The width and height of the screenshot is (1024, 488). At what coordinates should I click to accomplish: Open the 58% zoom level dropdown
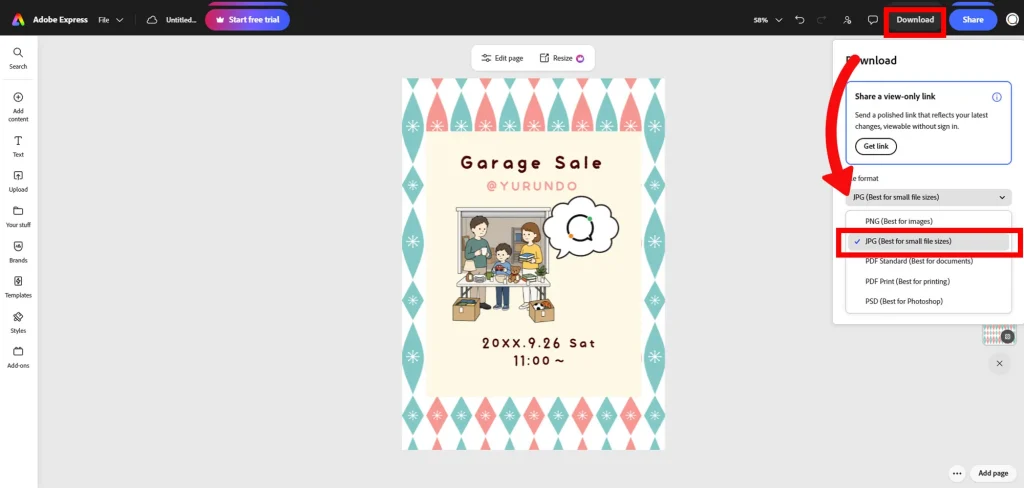768,20
